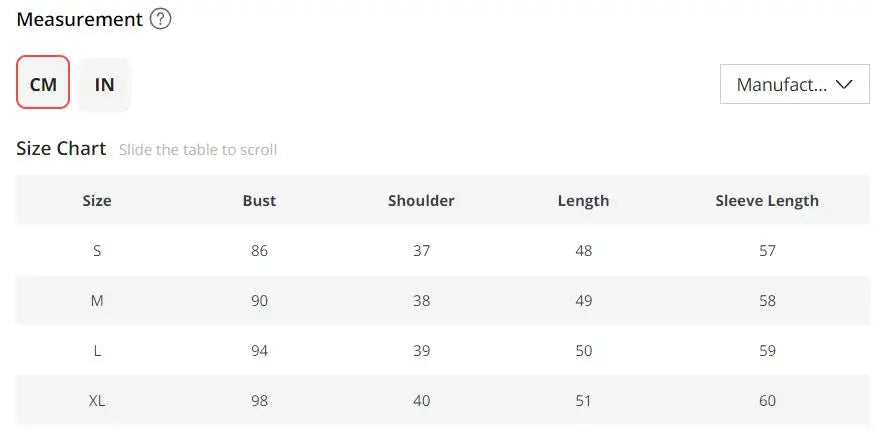Click the Measurement section title

(x=79, y=19)
